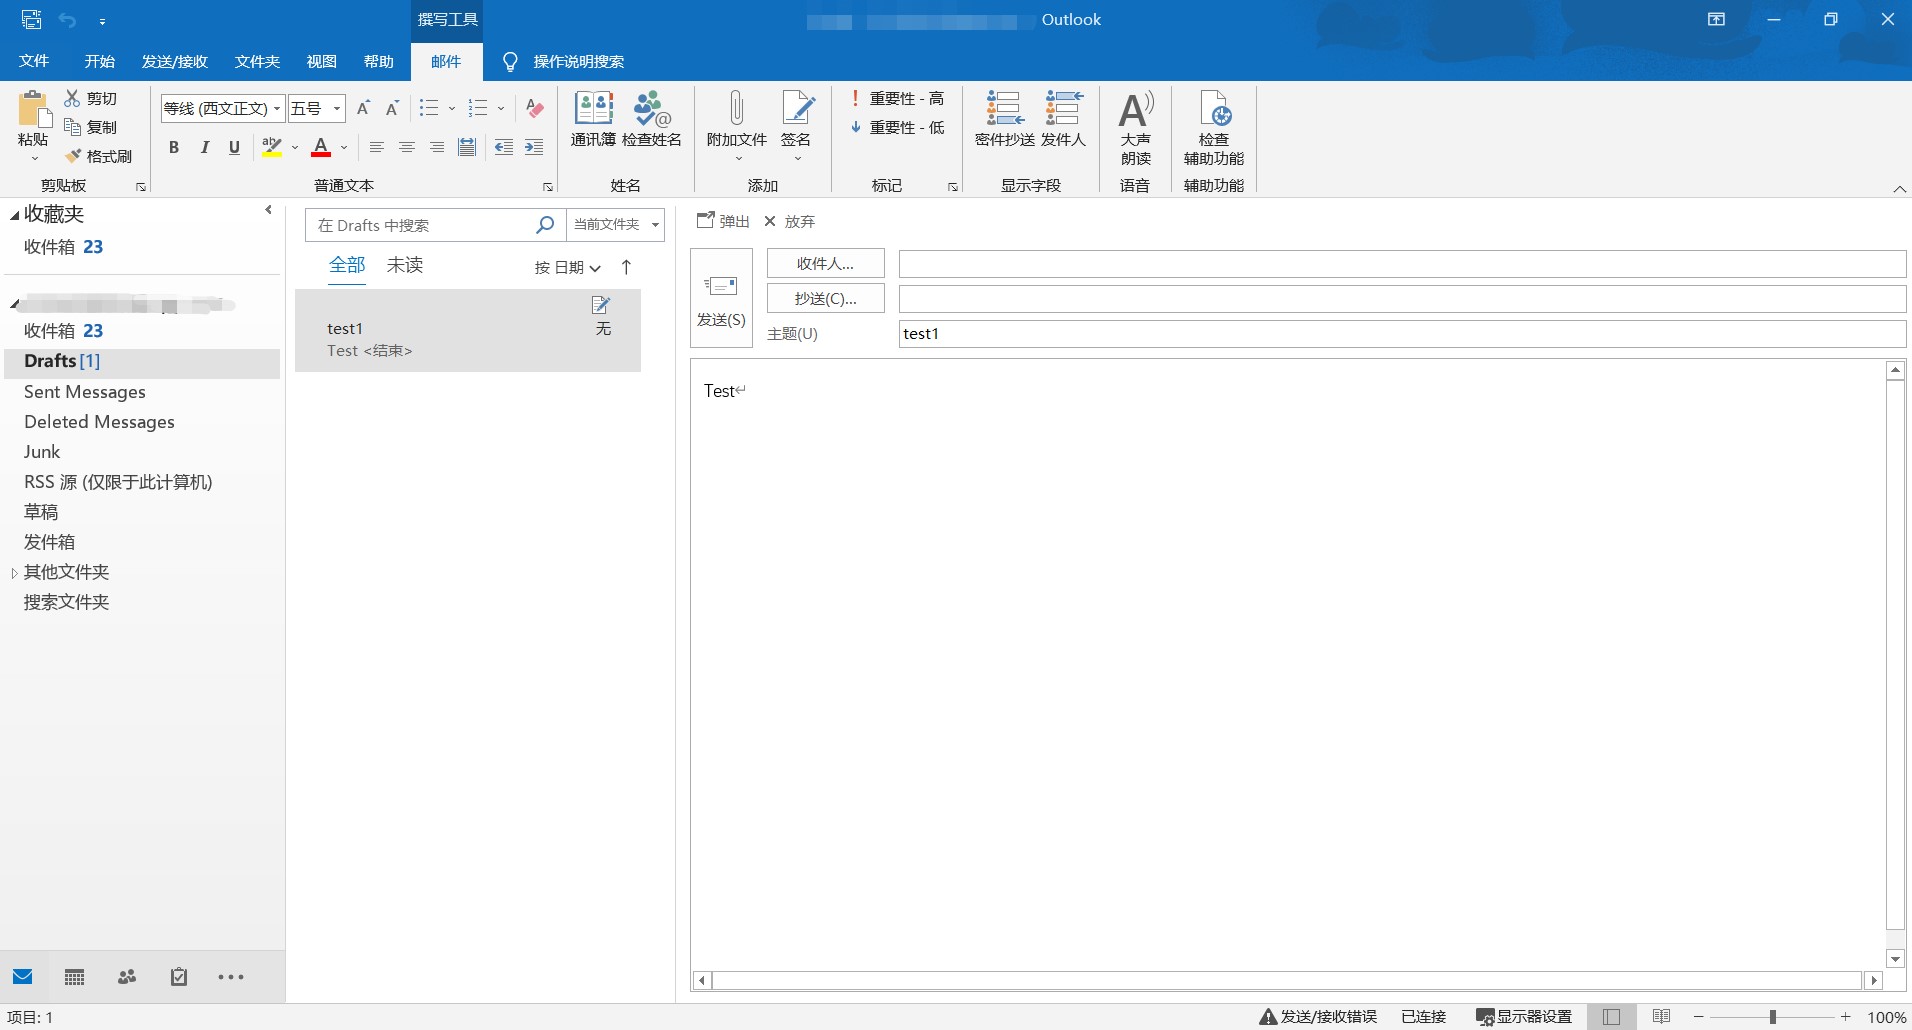Open font color dropdown arrow
The height and width of the screenshot is (1030, 1912).
[344, 147]
